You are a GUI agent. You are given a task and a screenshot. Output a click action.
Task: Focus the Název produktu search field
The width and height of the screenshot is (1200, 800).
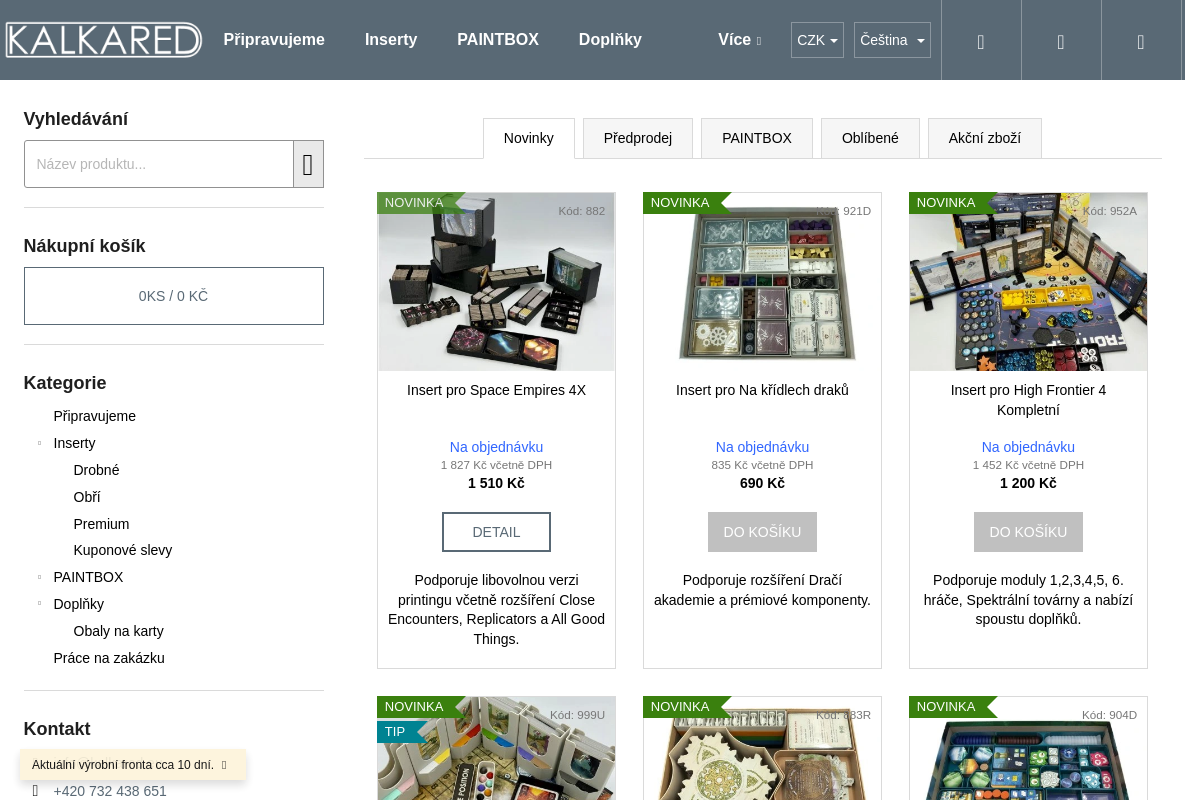pos(159,164)
